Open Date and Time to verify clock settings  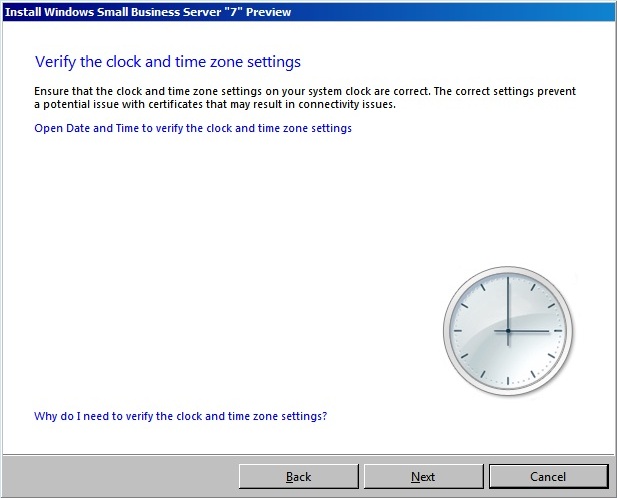coord(193,128)
